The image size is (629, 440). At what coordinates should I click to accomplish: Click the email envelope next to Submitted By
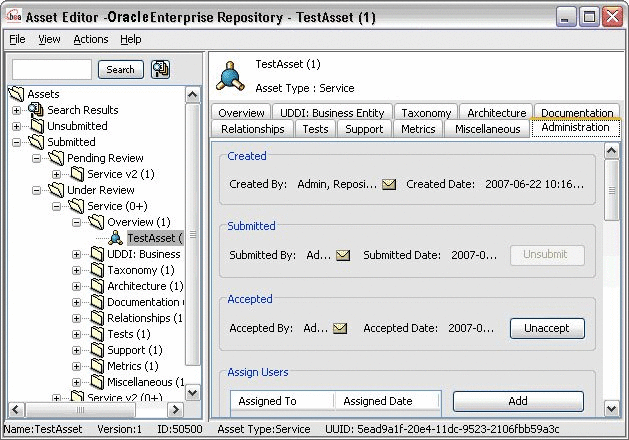[x=343, y=255]
